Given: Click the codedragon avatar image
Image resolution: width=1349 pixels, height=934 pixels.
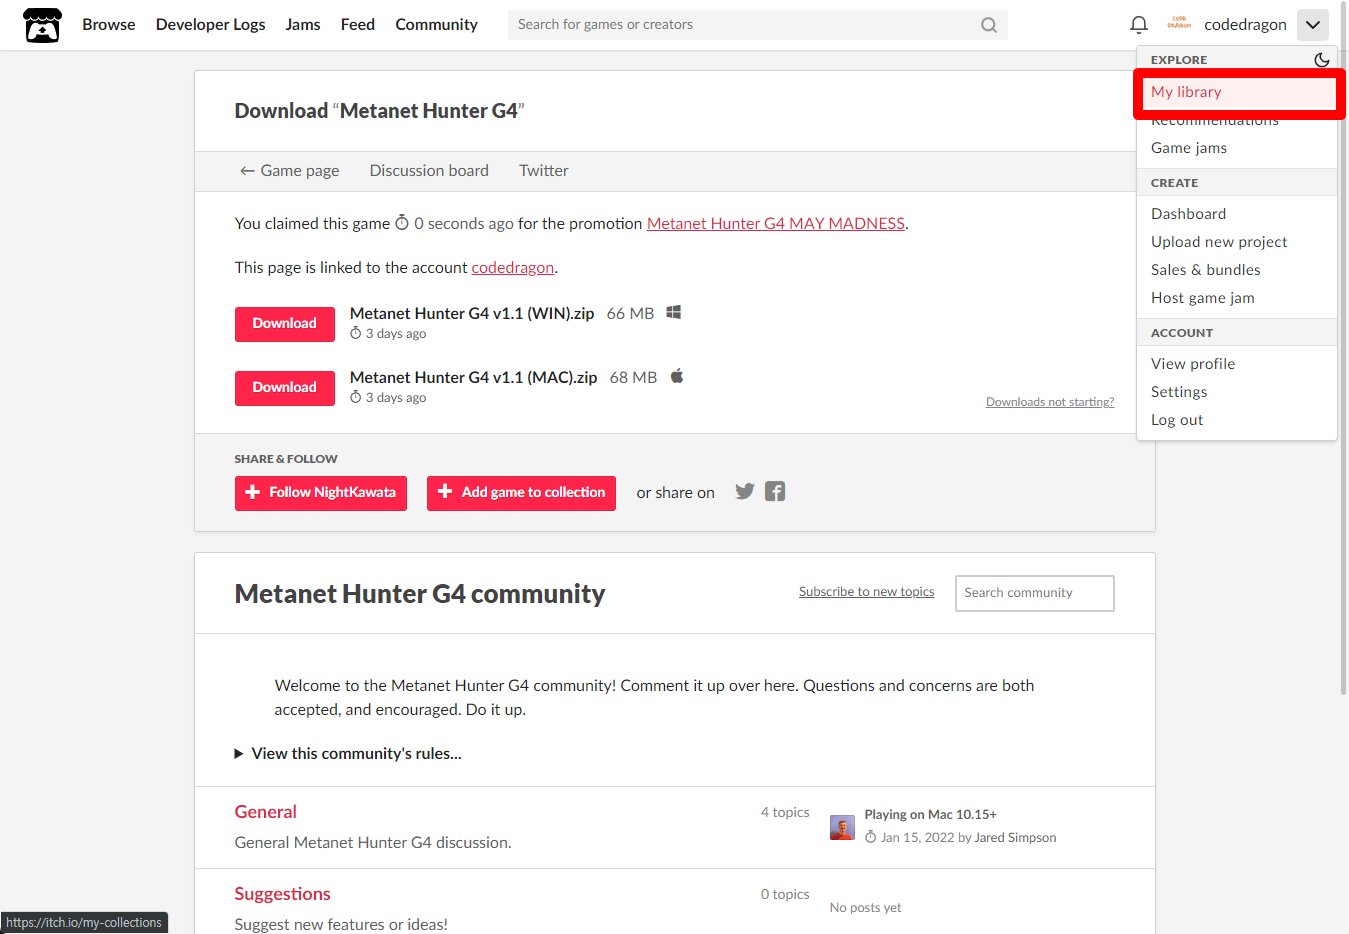Looking at the screenshot, I should coord(1179,24).
